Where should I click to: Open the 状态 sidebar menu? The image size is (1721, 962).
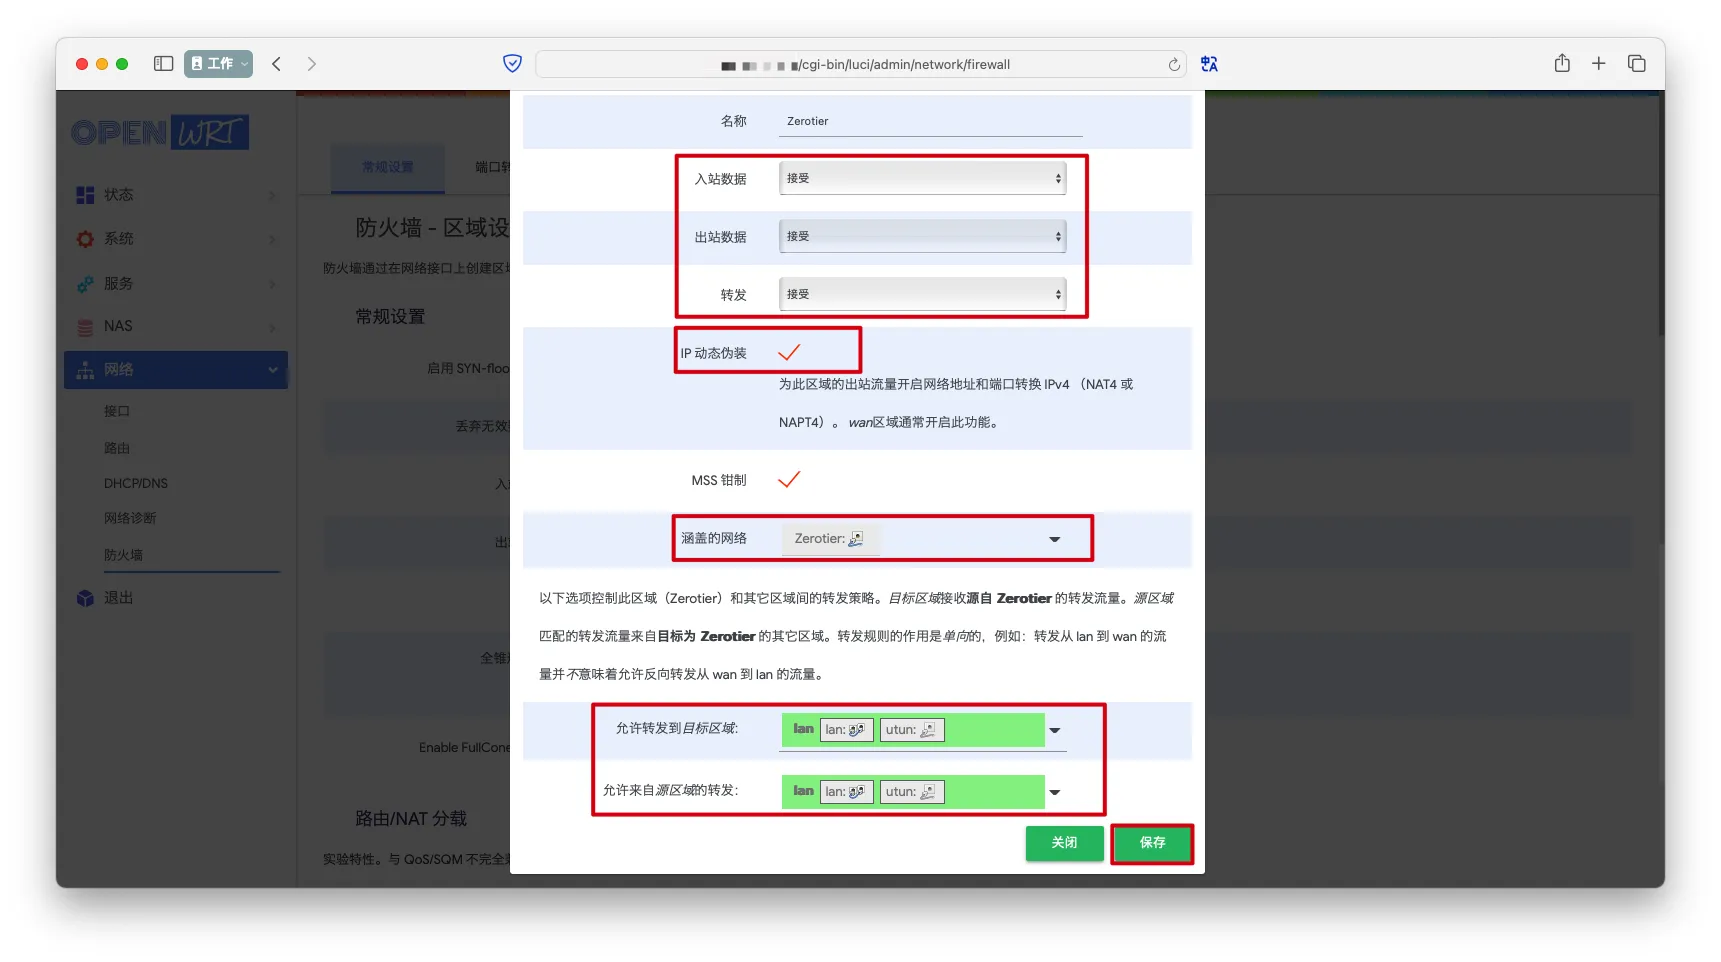coord(118,195)
